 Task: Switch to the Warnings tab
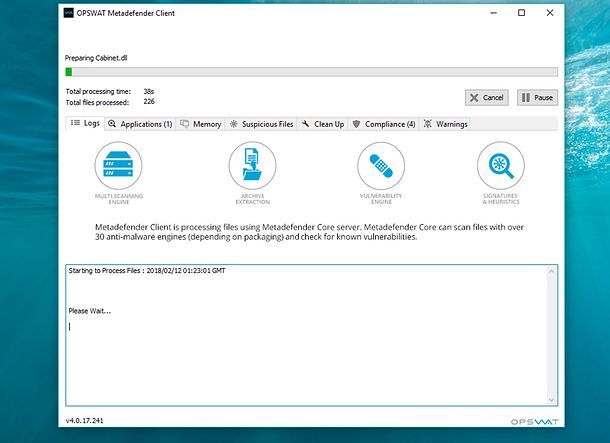[445, 124]
